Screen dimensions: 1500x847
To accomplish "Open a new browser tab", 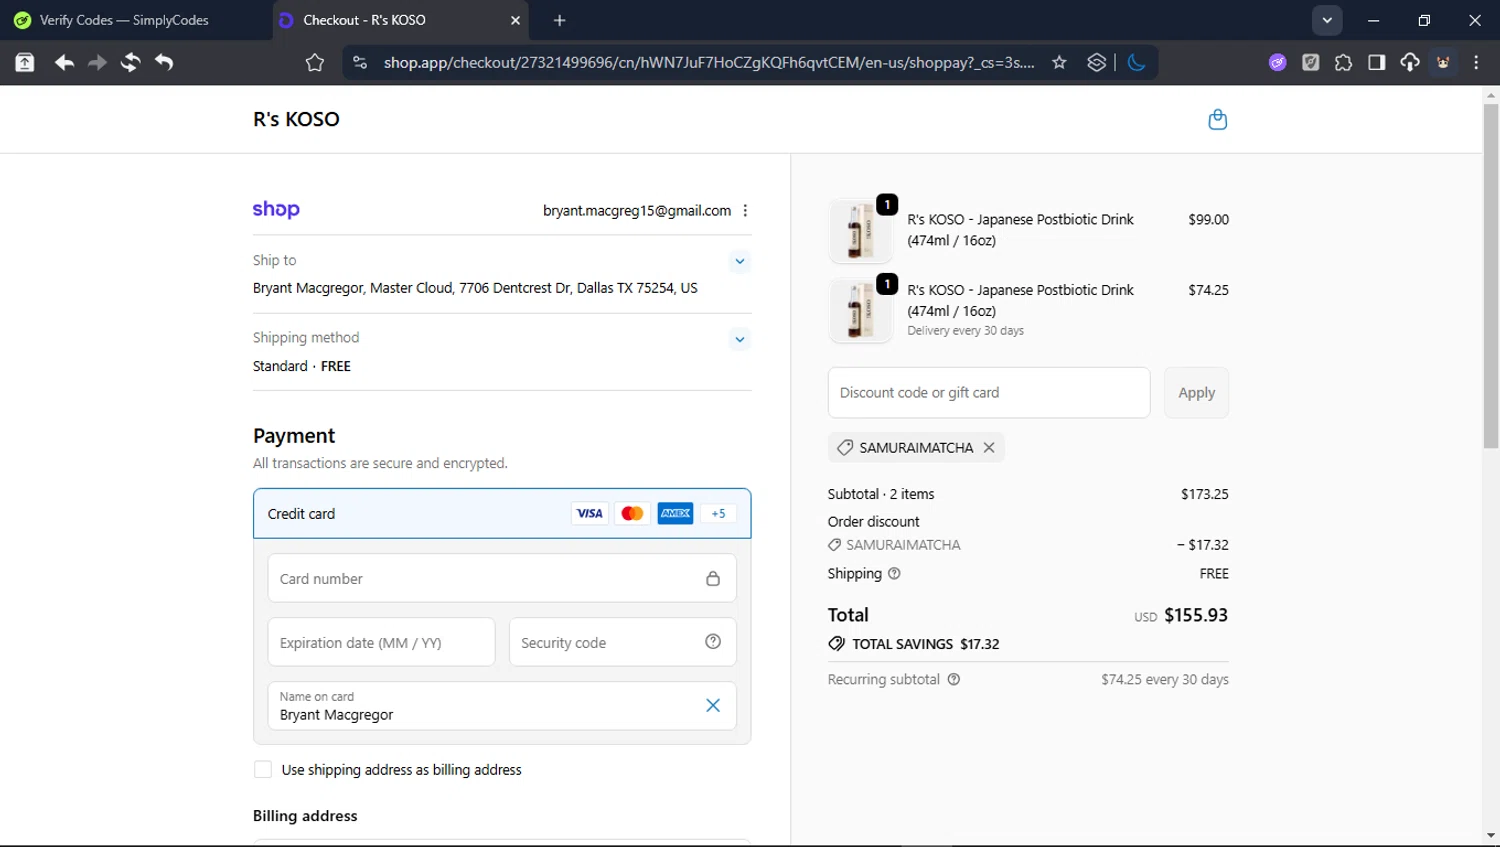I will (x=560, y=20).
